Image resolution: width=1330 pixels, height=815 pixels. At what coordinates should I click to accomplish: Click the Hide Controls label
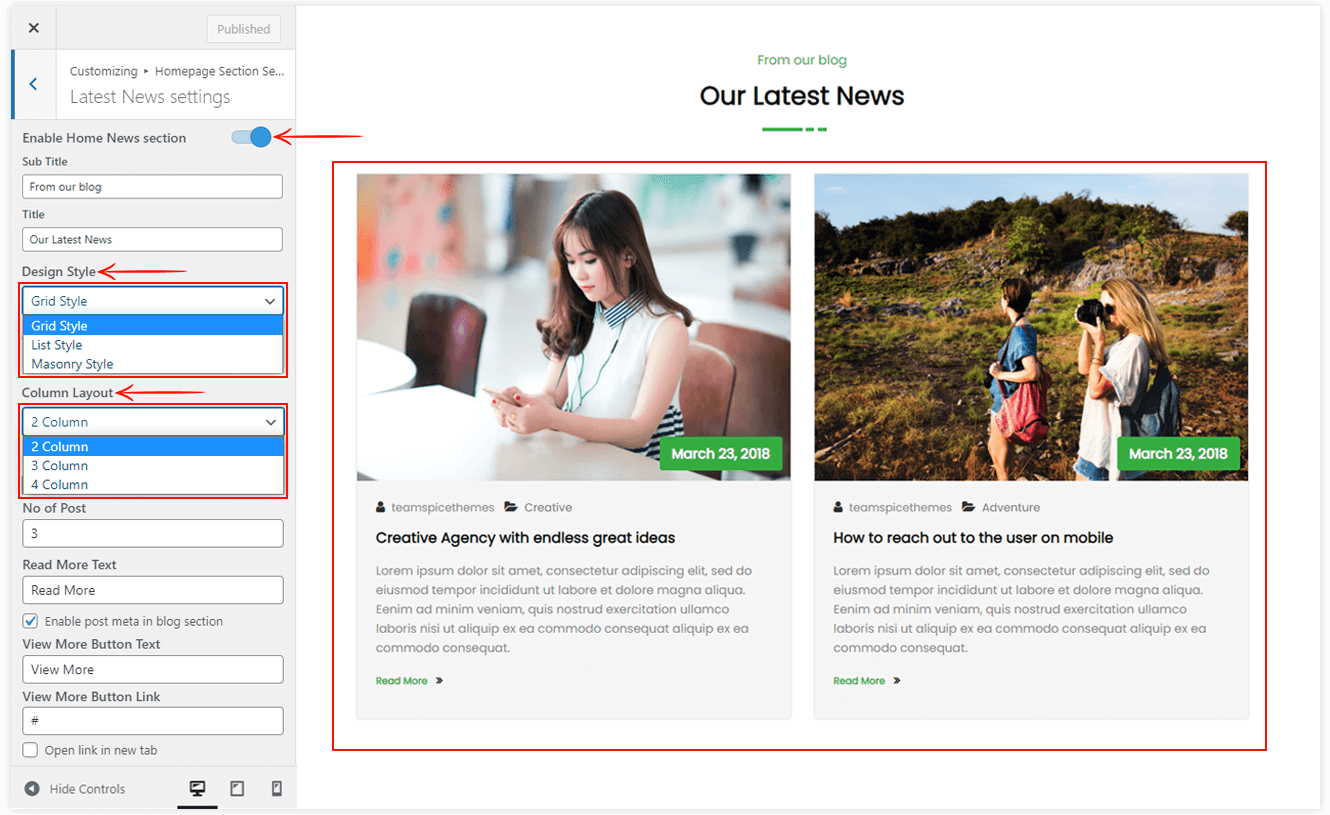pos(88,789)
